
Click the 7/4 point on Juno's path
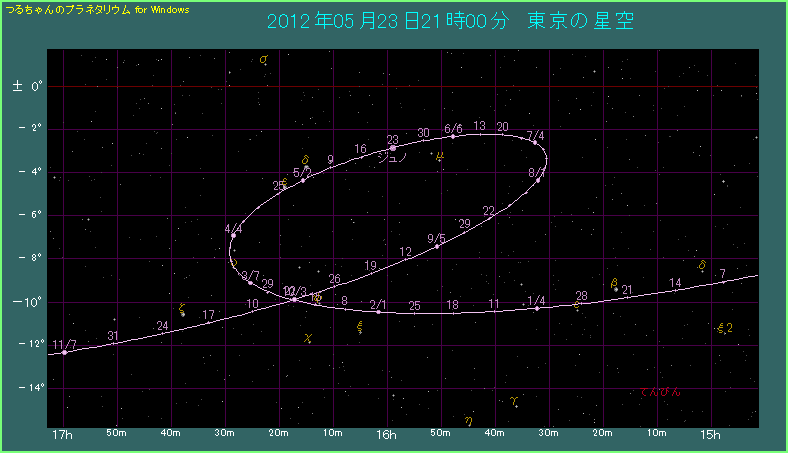point(535,143)
